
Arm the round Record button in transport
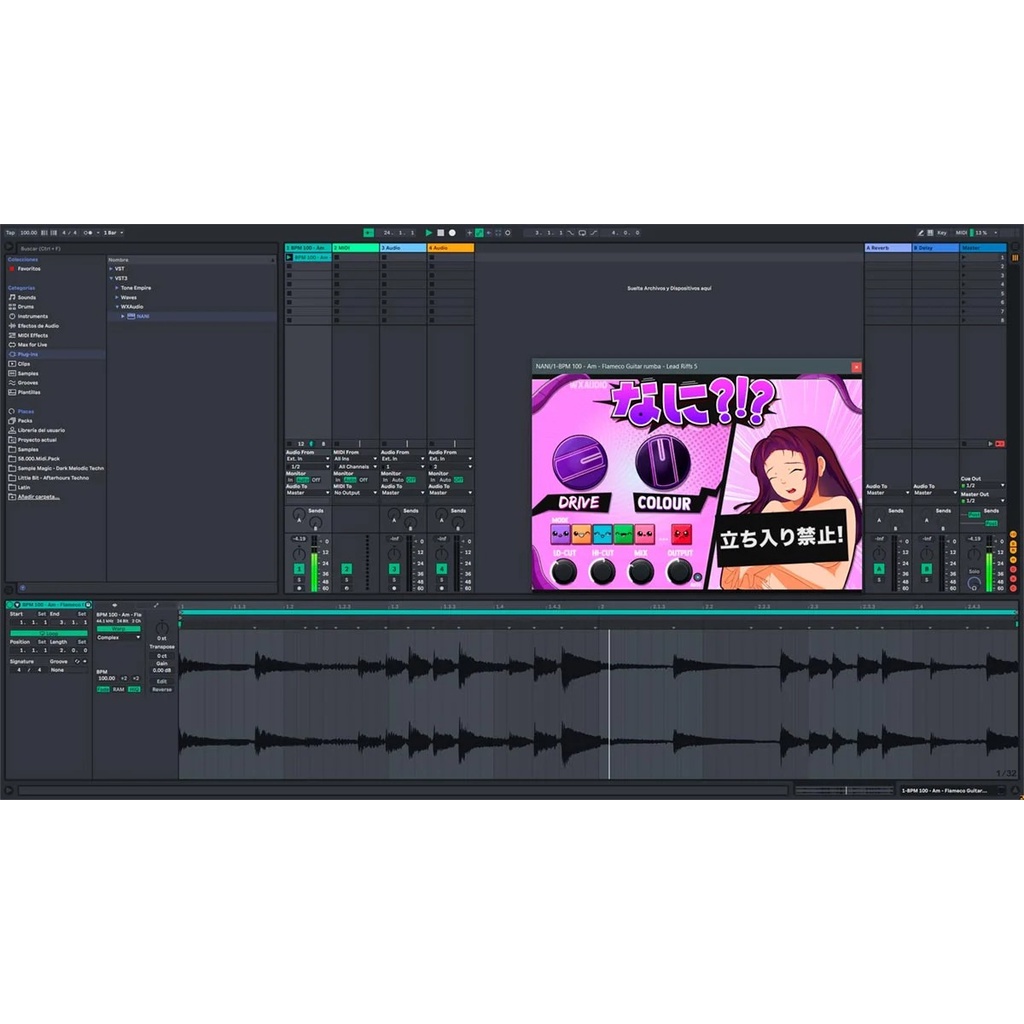(452, 232)
